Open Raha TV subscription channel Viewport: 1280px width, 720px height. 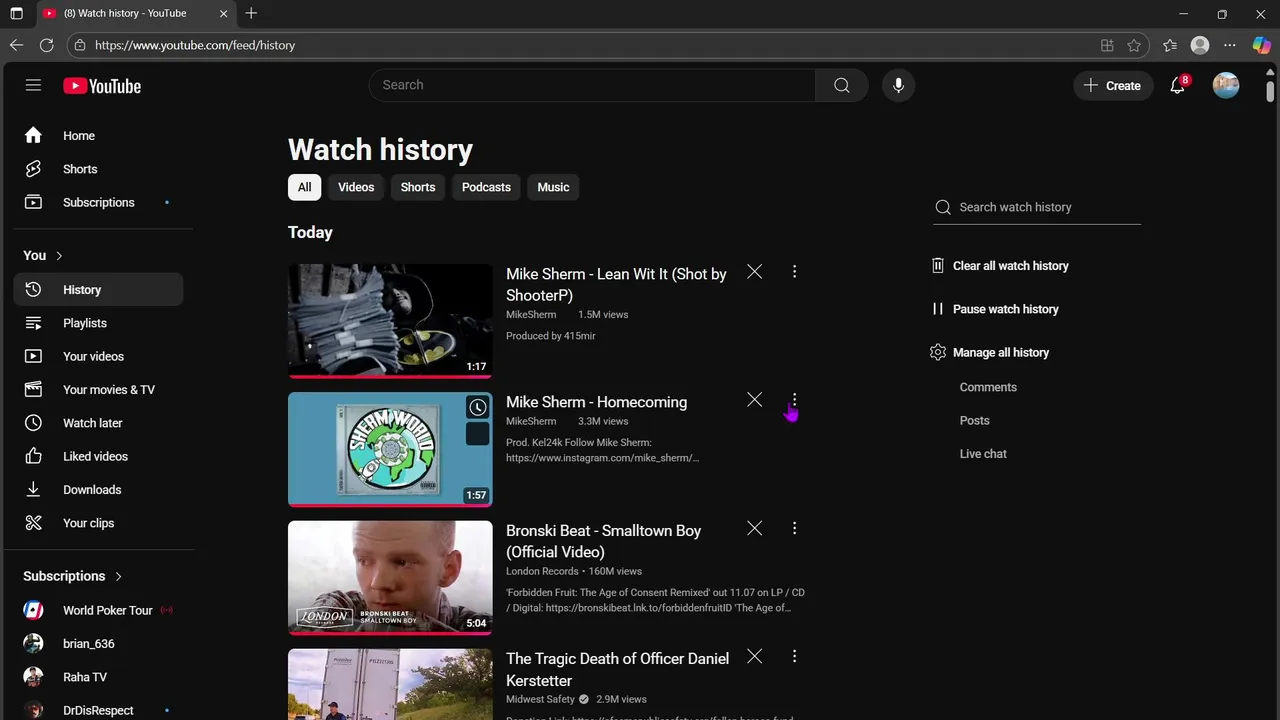coord(98,677)
